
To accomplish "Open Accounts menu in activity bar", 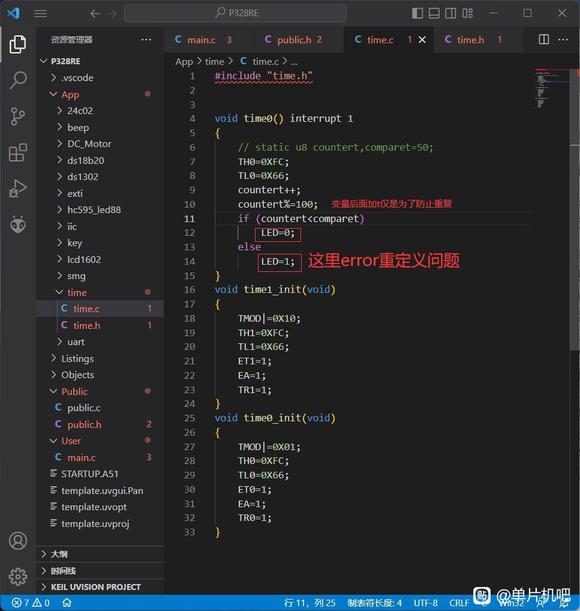I will (18, 541).
